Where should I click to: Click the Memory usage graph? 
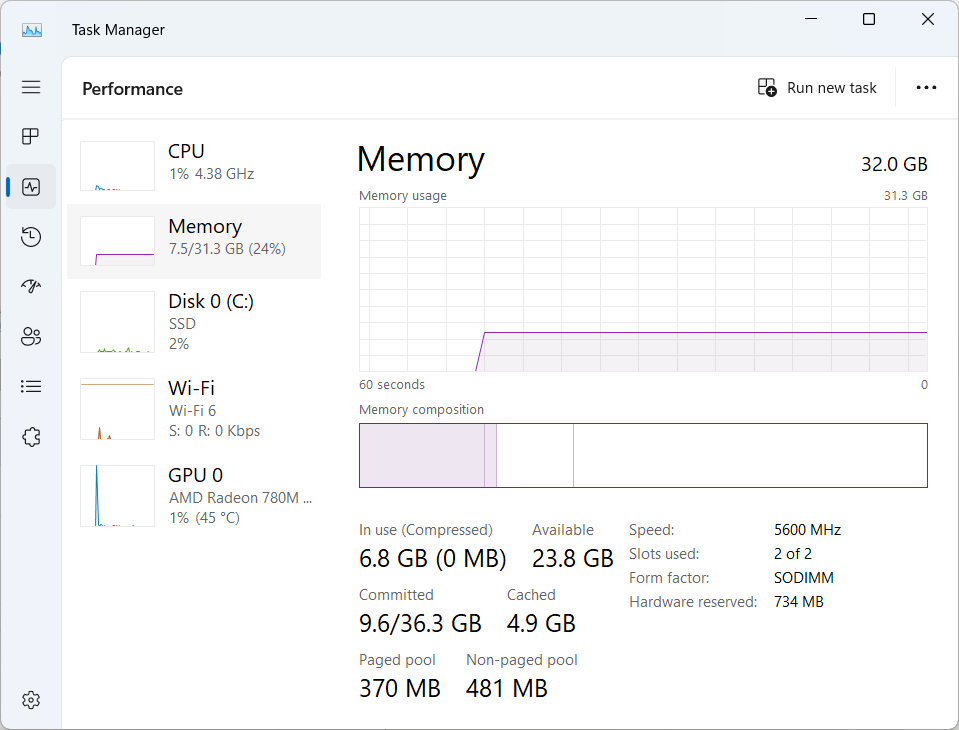pyautogui.click(x=643, y=290)
